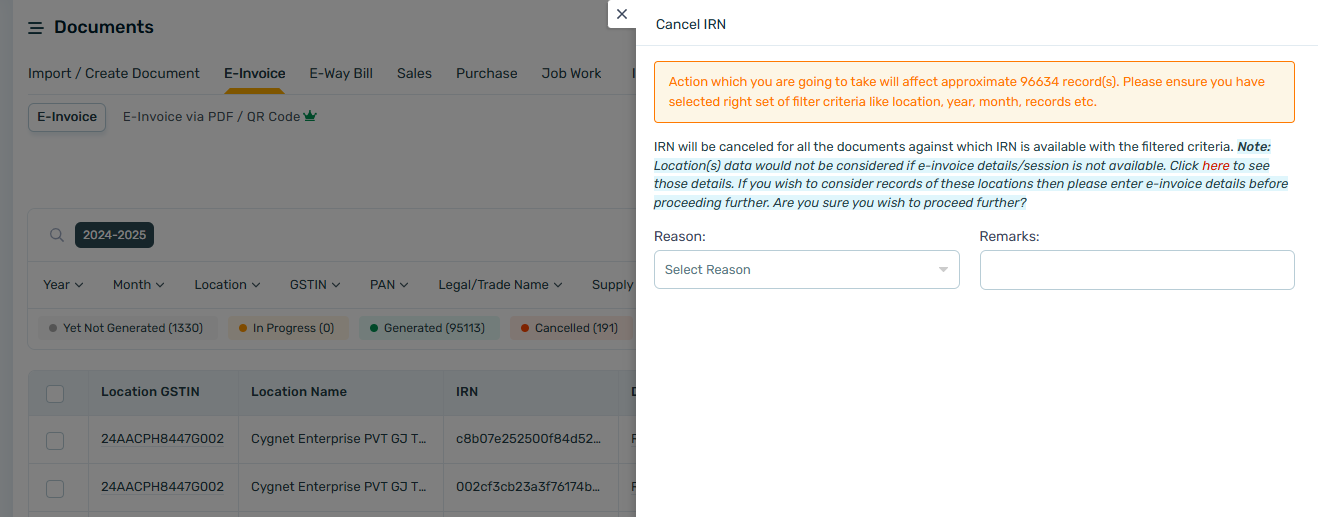Click the green crown premium icon
Image resolution: width=1318 pixels, height=517 pixels.
[310, 116]
